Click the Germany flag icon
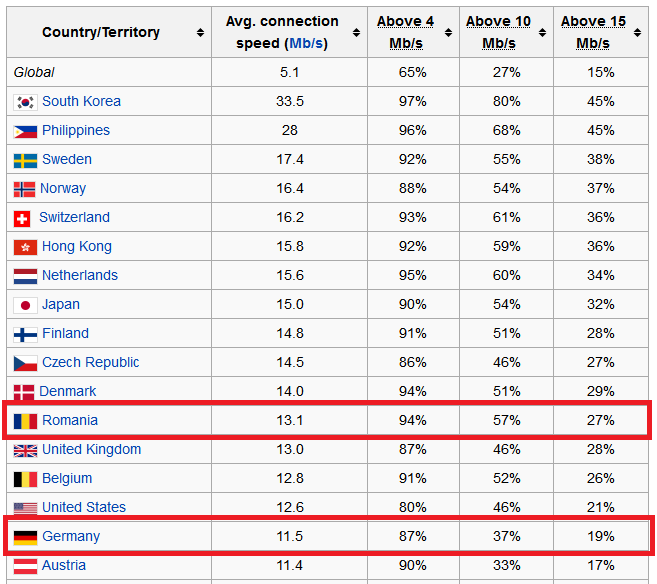This screenshot has height=584, width=657. (26, 537)
